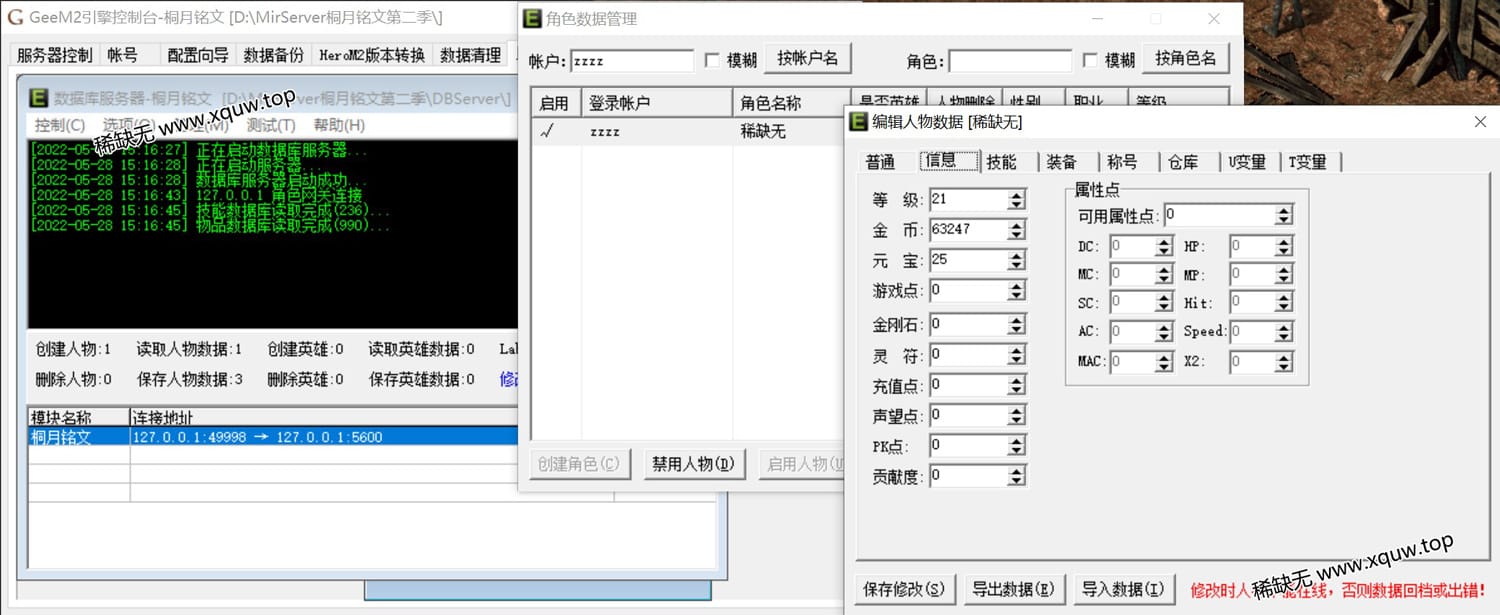This screenshot has width=1500, height=615.
Task: Adjust the 灵符 spinner arrows
Action: point(1017,354)
